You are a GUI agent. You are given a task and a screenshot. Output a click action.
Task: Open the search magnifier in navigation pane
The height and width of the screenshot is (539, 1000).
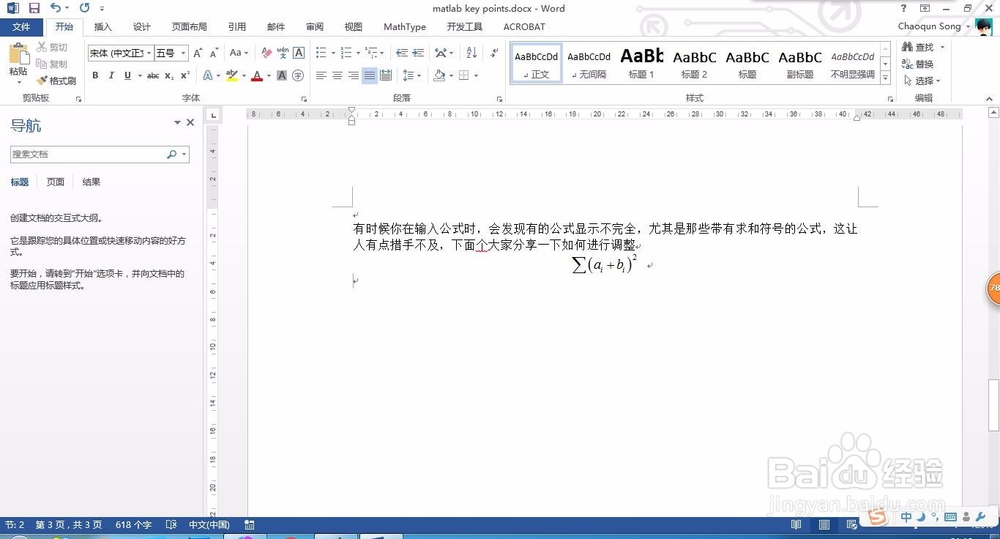172,154
